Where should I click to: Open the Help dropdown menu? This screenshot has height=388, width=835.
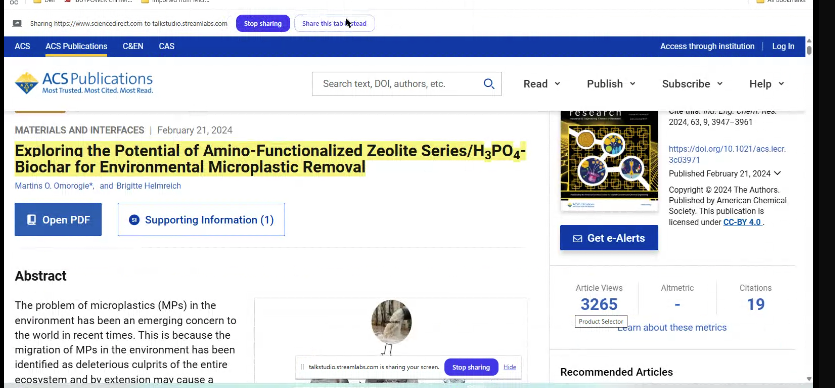tap(767, 84)
